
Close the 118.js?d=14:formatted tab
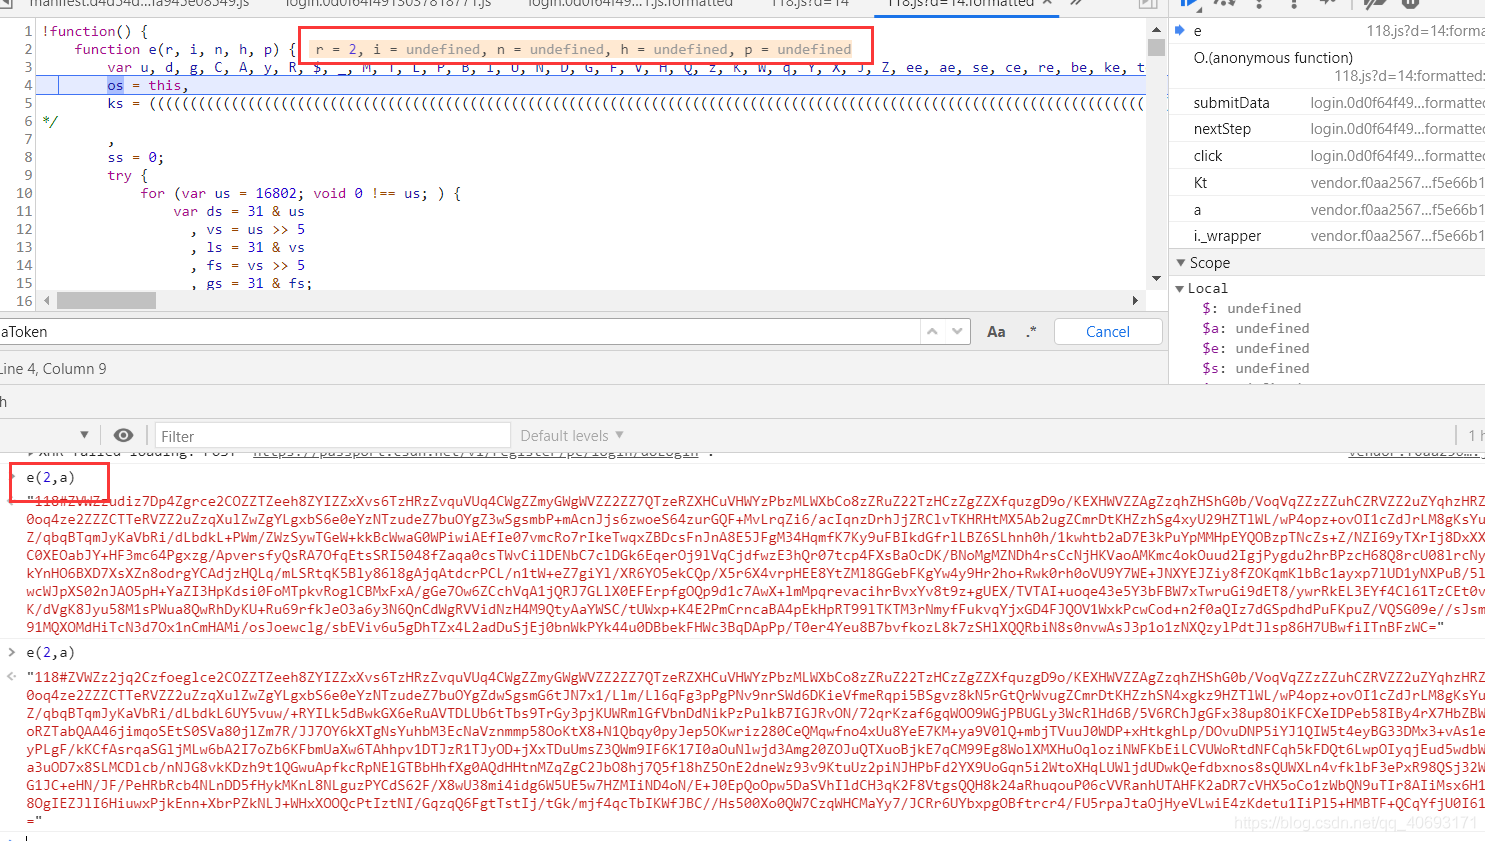coord(1047,4)
